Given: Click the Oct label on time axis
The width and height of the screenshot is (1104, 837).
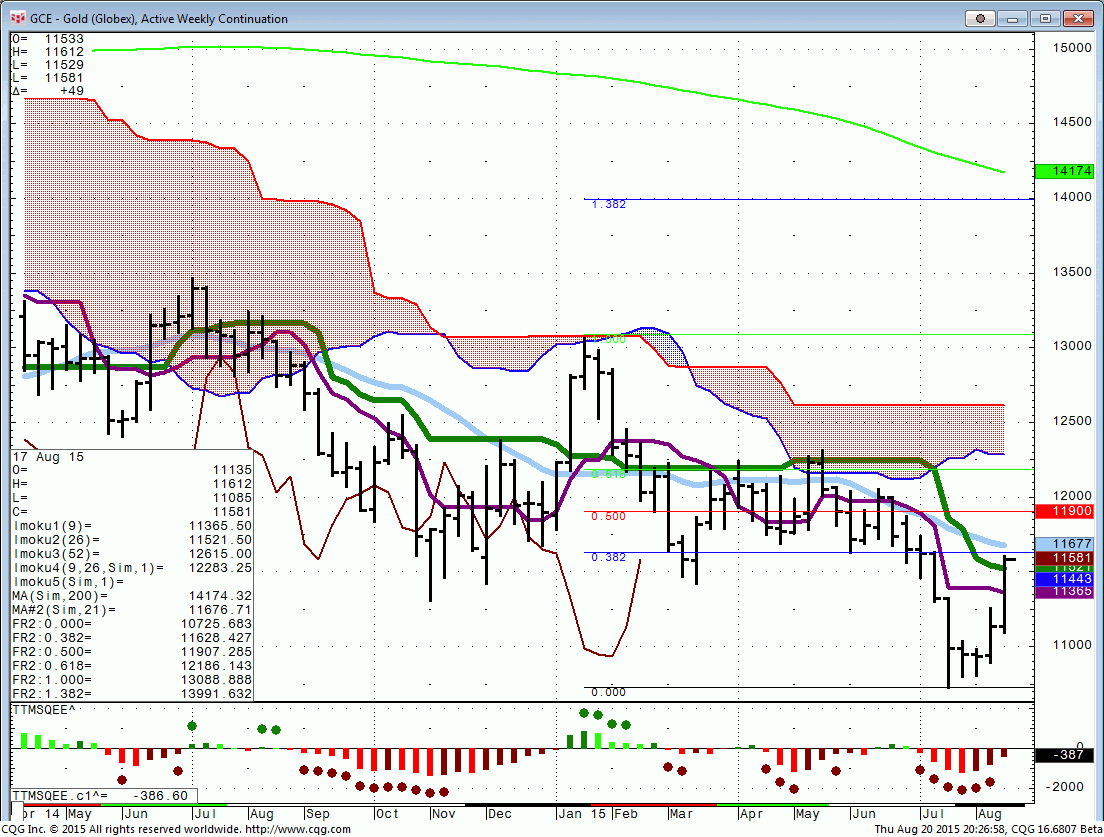Looking at the screenshot, I should 387,814.
